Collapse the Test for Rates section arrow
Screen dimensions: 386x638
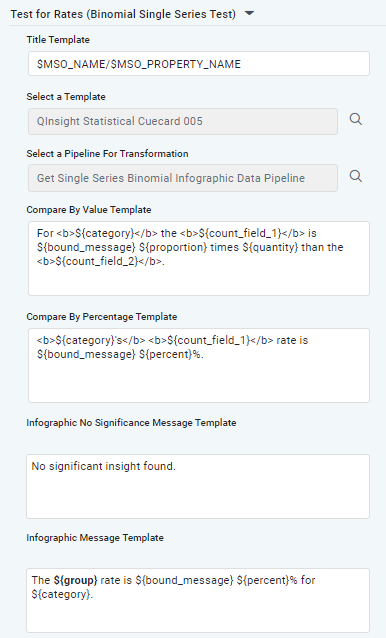point(249,13)
